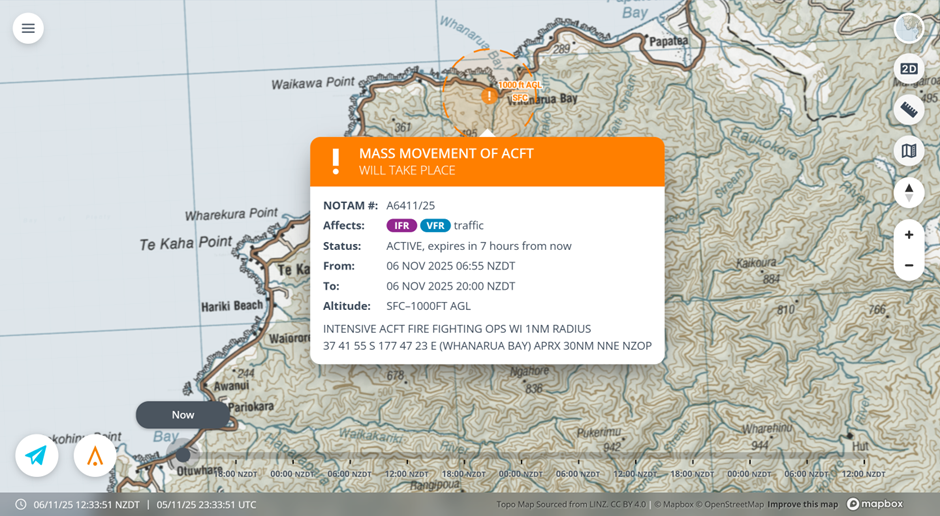The width and height of the screenshot is (940, 516).
Task: Click the clock icon in status bar
Action: point(20,505)
